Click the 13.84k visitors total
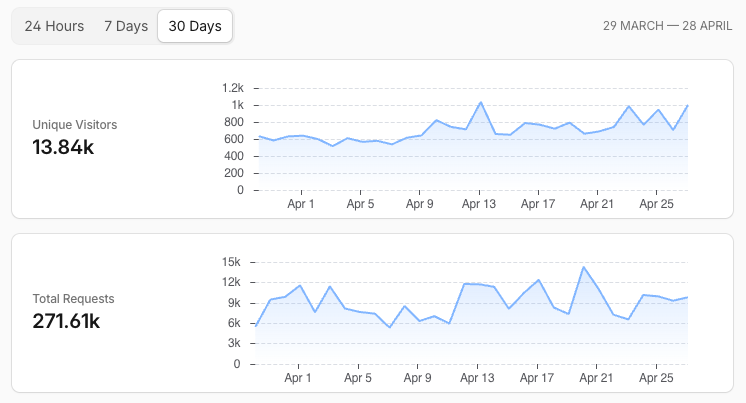The height and width of the screenshot is (403, 746). (x=63, y=147)
